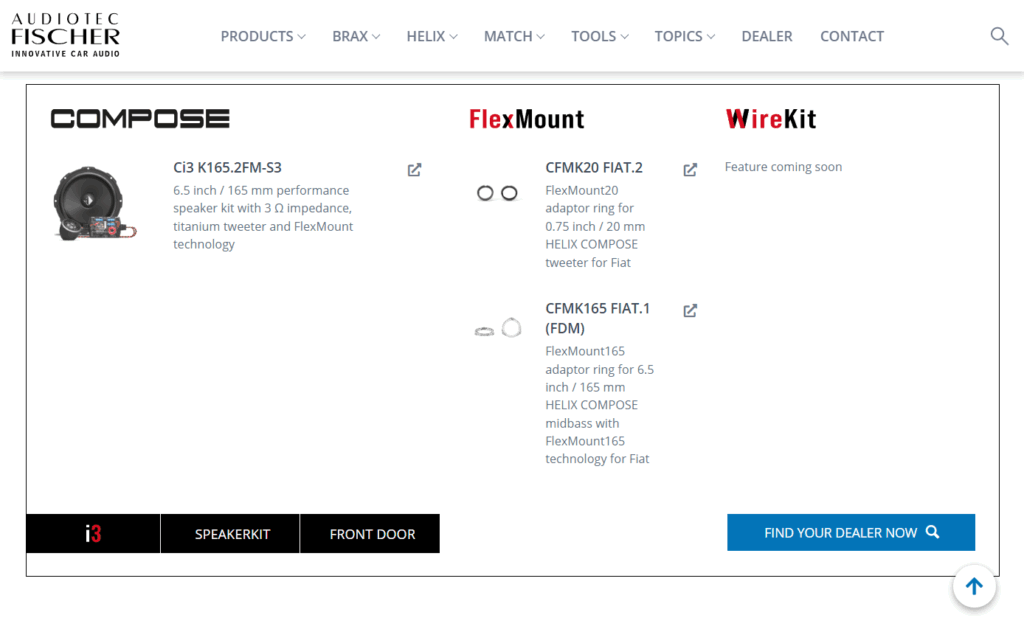Image resolution: width=1024 pixels, height=629 pixels.
Task: Open the MATCH dropdown menu
Action: click(514, 36)
